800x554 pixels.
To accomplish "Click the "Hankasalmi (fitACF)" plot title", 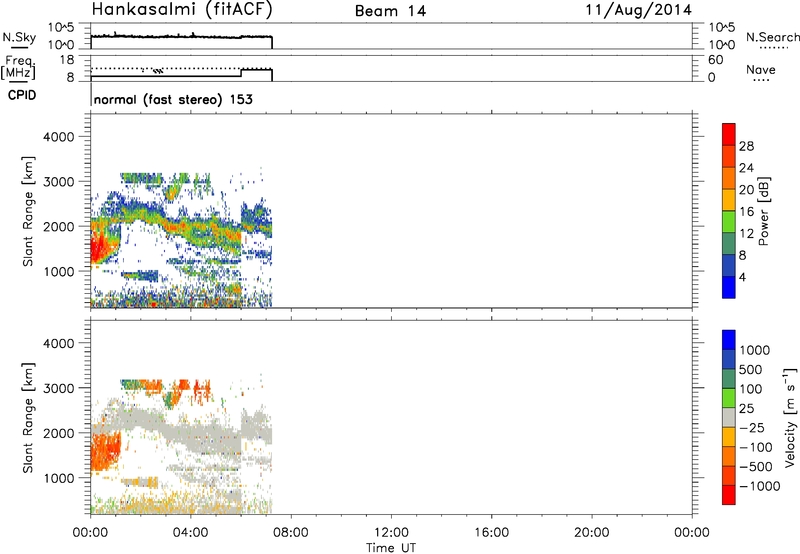I will click(182, 10).
